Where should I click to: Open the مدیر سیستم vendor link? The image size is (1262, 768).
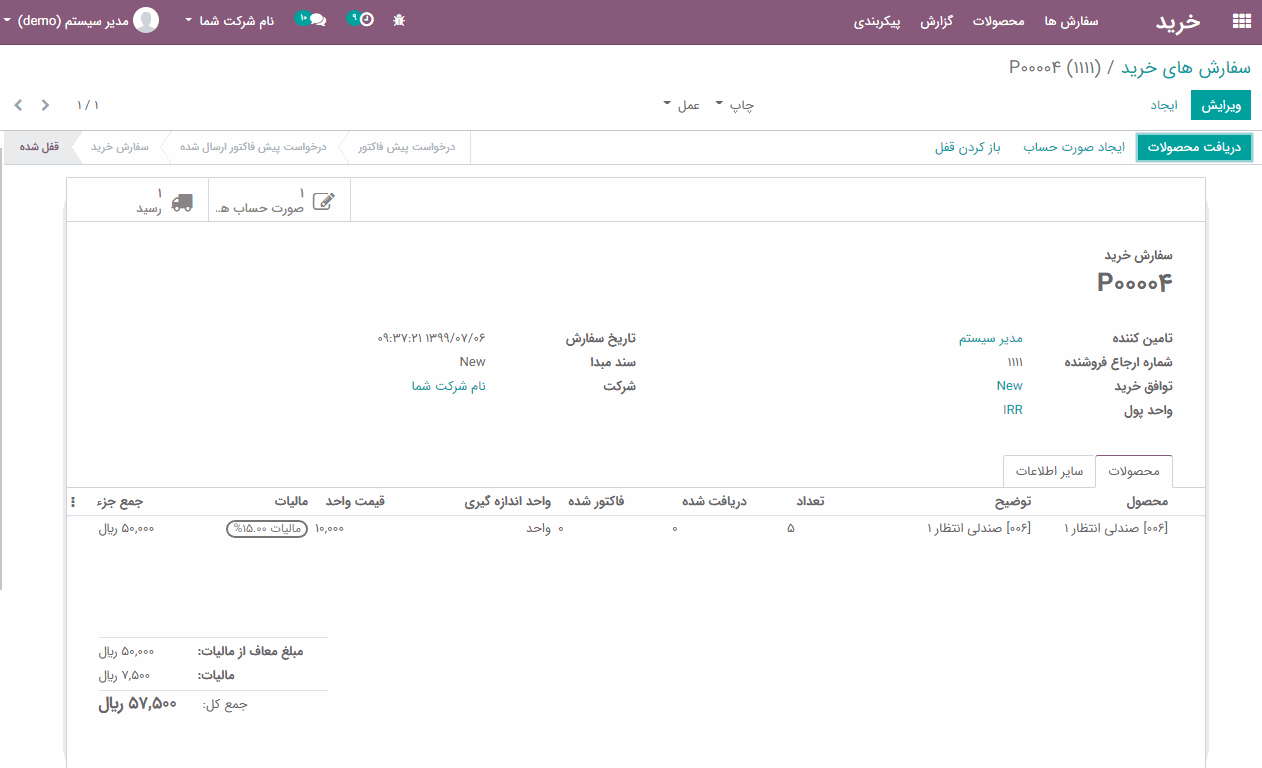click(991, 338)
